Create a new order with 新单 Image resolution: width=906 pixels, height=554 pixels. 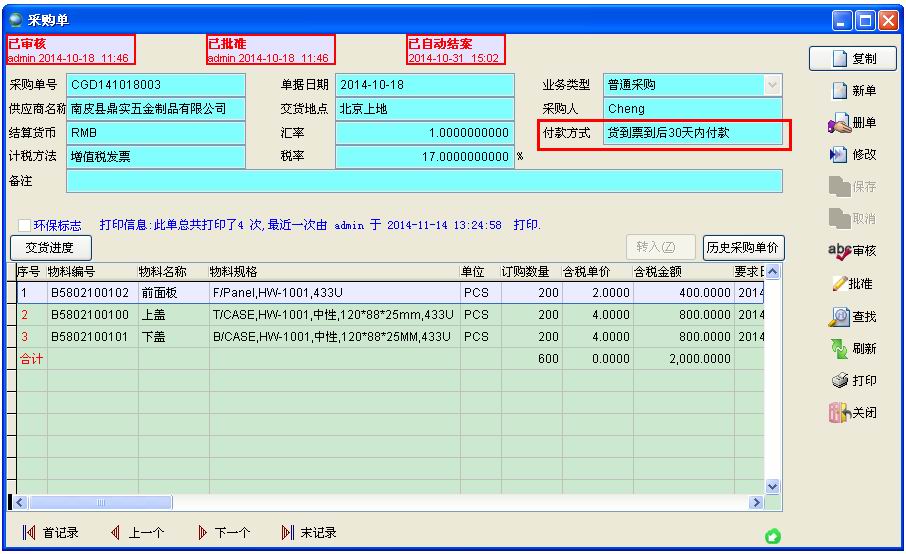click(x=853, y=91)
